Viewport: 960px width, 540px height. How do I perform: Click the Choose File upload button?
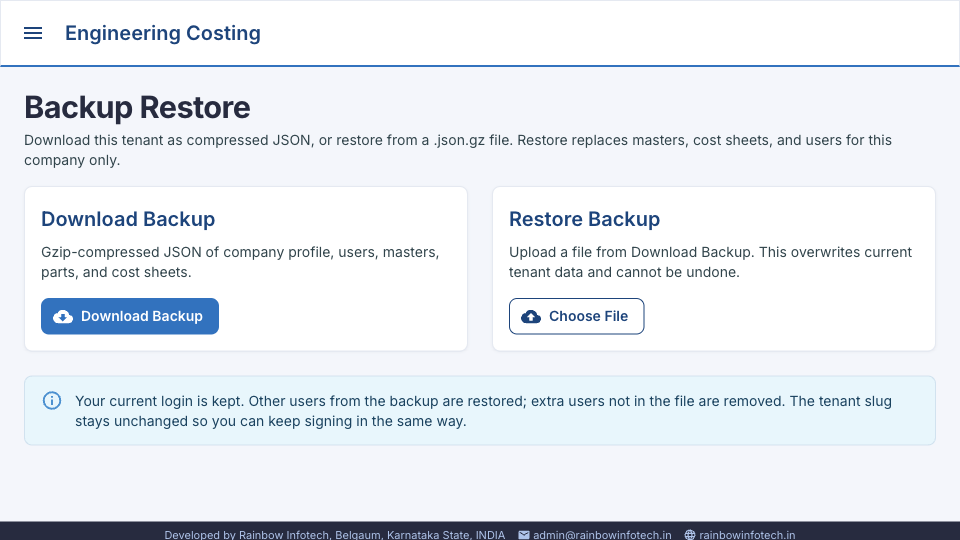[x=576, y=316]
